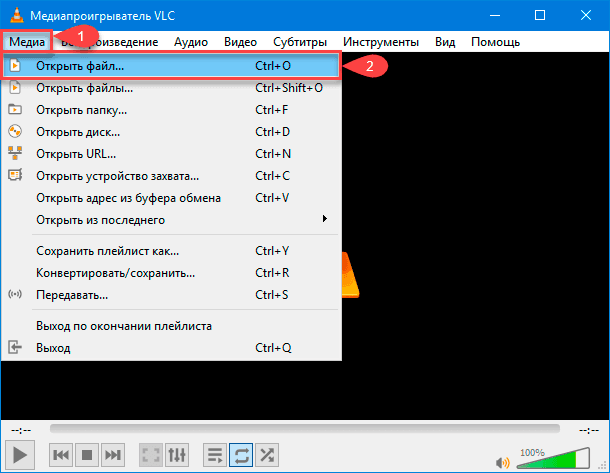Click the network icon for Открыть URL

pyautogui.click(x=15, y=153)
